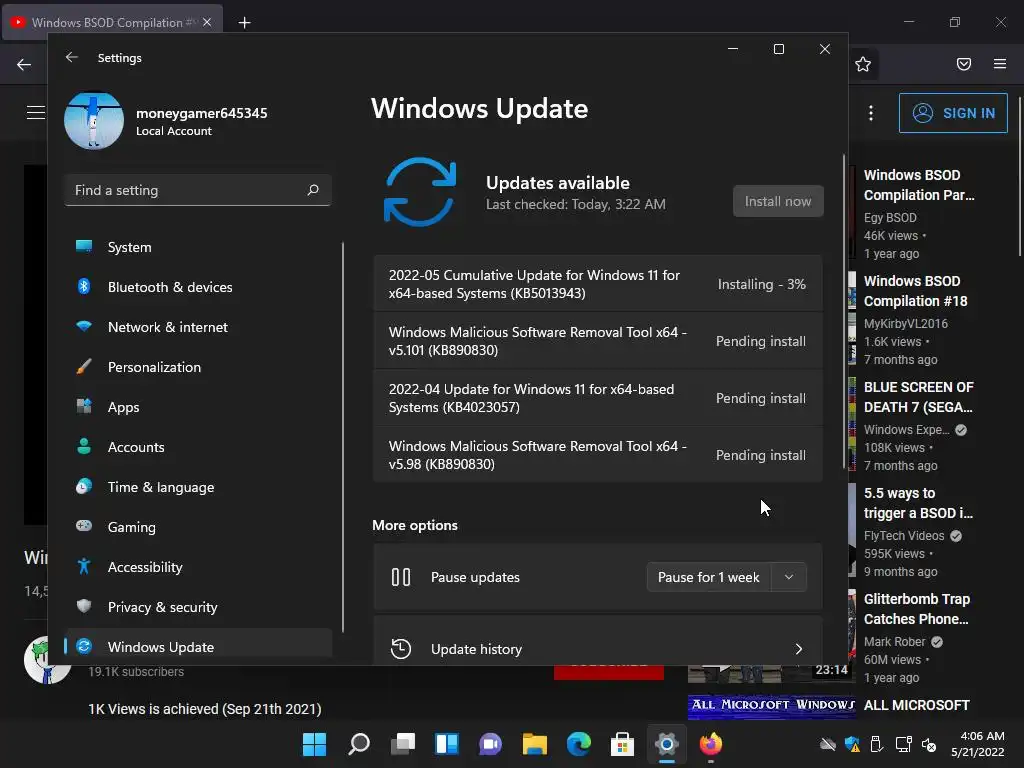Open Windows BSOD Compilation Par... video
This screenshot has width=1024, height=768.
[x=919, y=185]
